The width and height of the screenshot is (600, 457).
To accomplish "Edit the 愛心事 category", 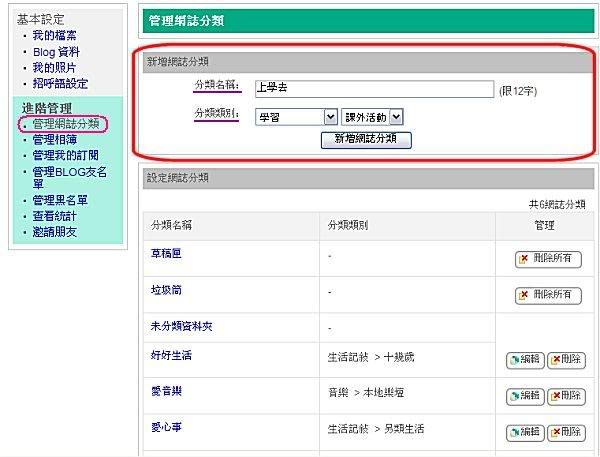I will [x=525, y=432].
